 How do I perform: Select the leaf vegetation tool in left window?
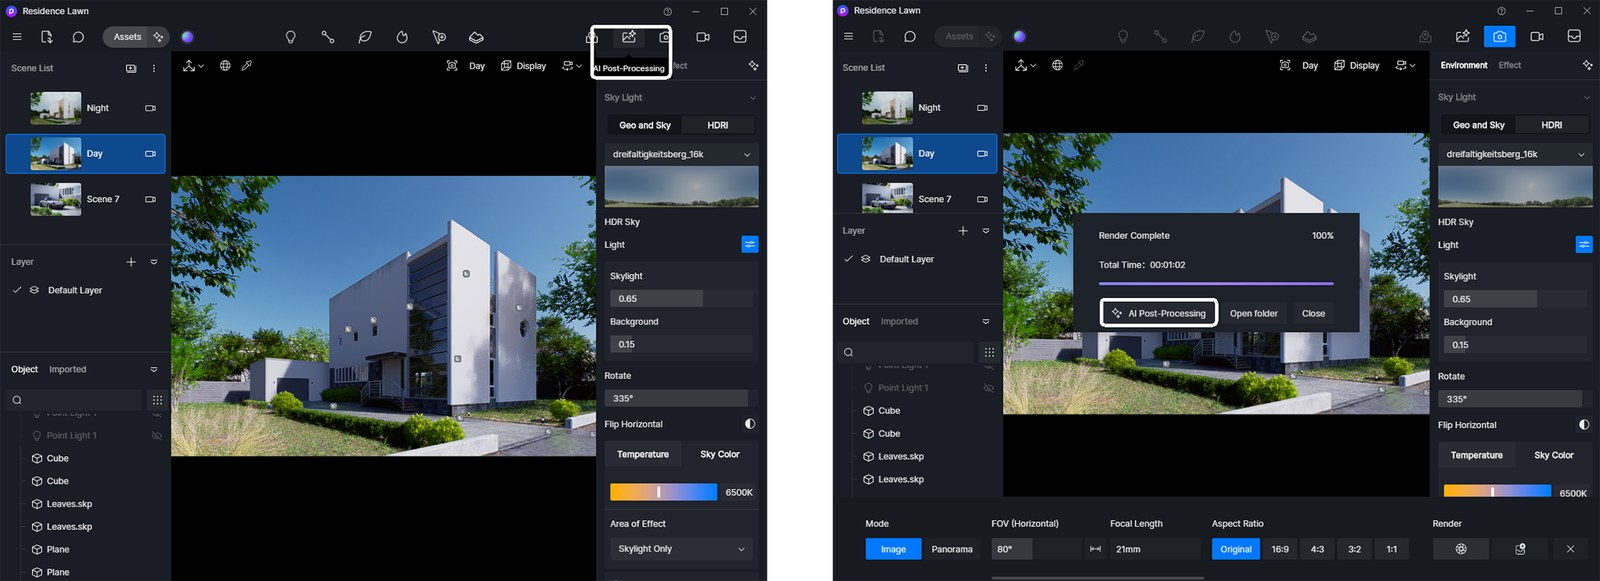[365, 37]
